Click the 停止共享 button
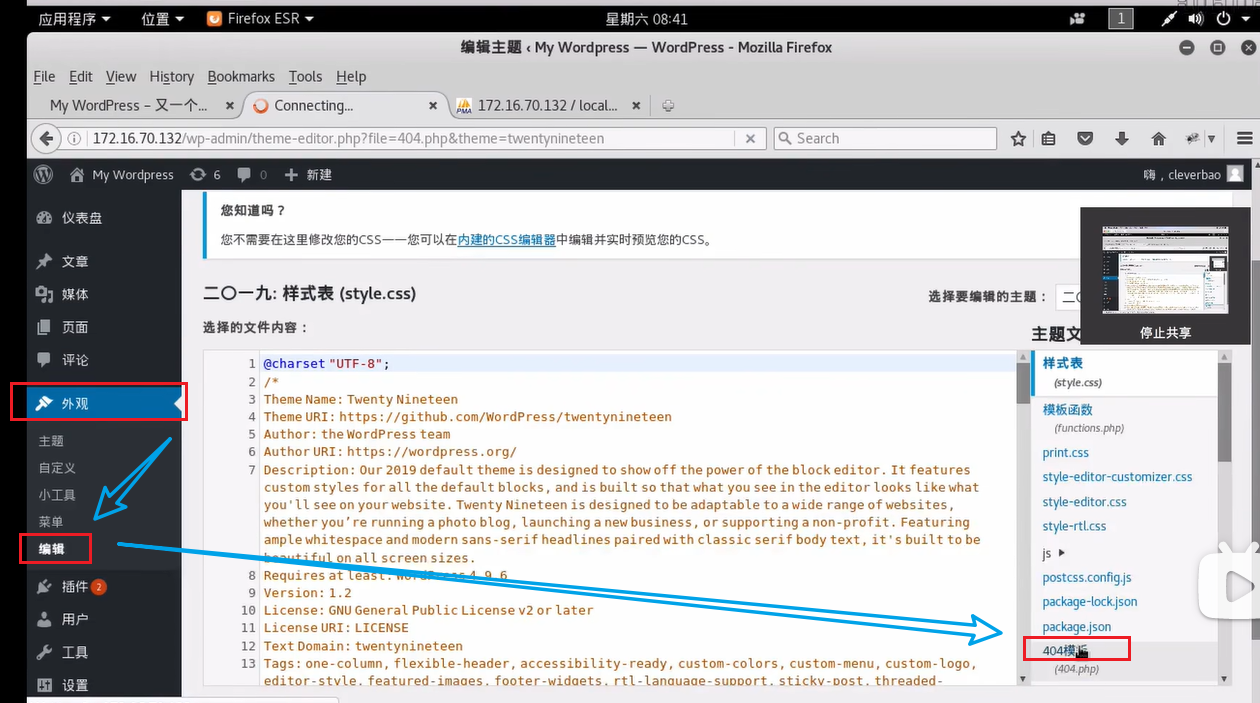Viewport: 1260px width, 703px height. tap(1166, 333)
